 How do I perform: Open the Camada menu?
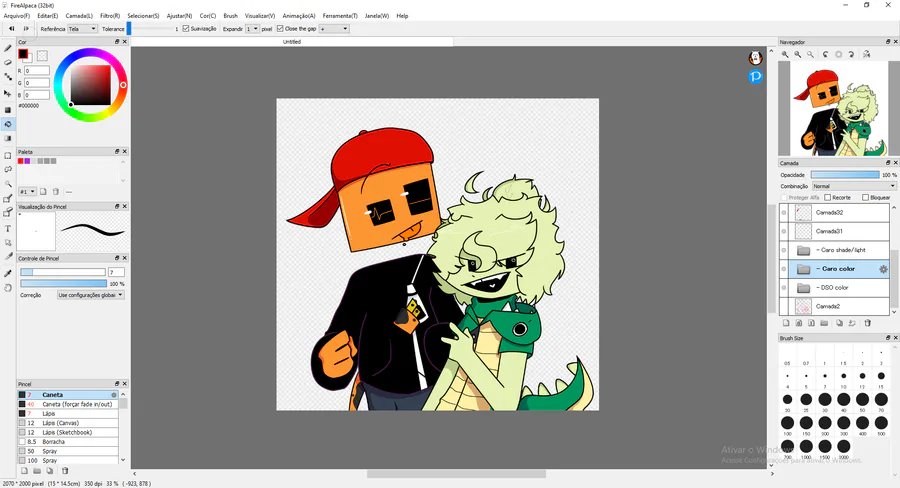pyautogui.click(x=79, y=16)
